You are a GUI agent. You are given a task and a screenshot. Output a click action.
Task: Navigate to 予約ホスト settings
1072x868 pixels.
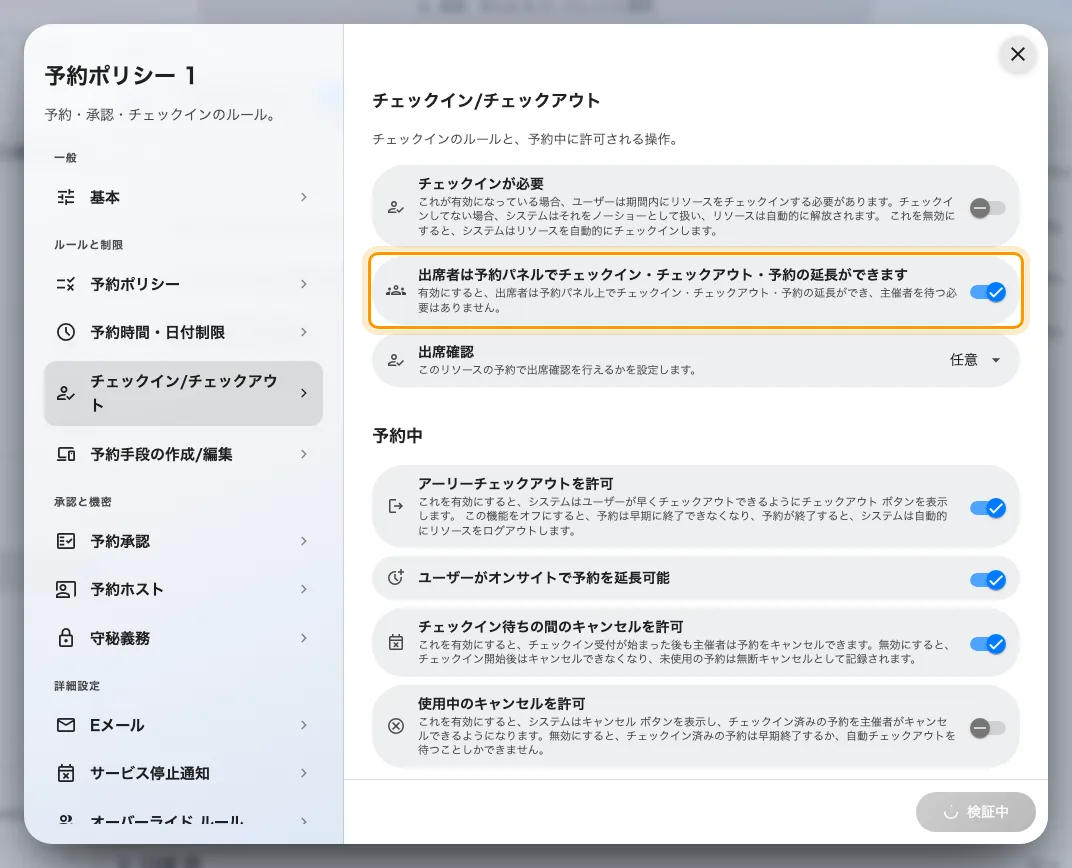click(183, 589)
